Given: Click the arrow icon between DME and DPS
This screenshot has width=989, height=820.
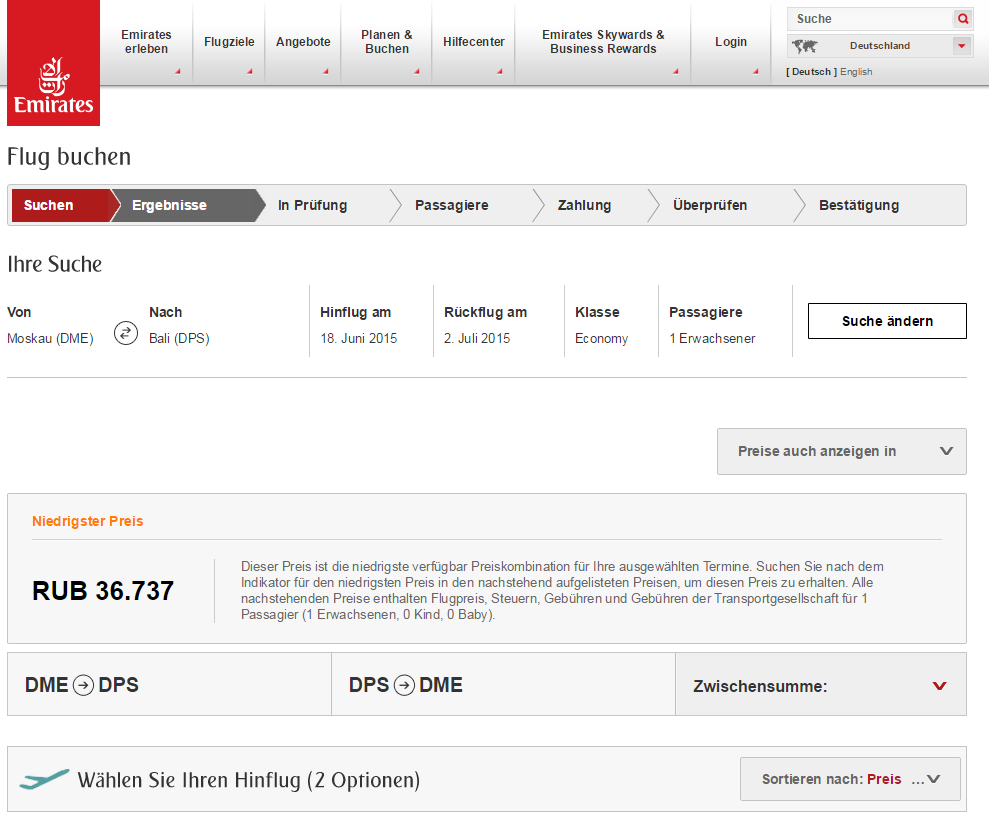Looking at the screenshot, I should (x=83, y=685).
